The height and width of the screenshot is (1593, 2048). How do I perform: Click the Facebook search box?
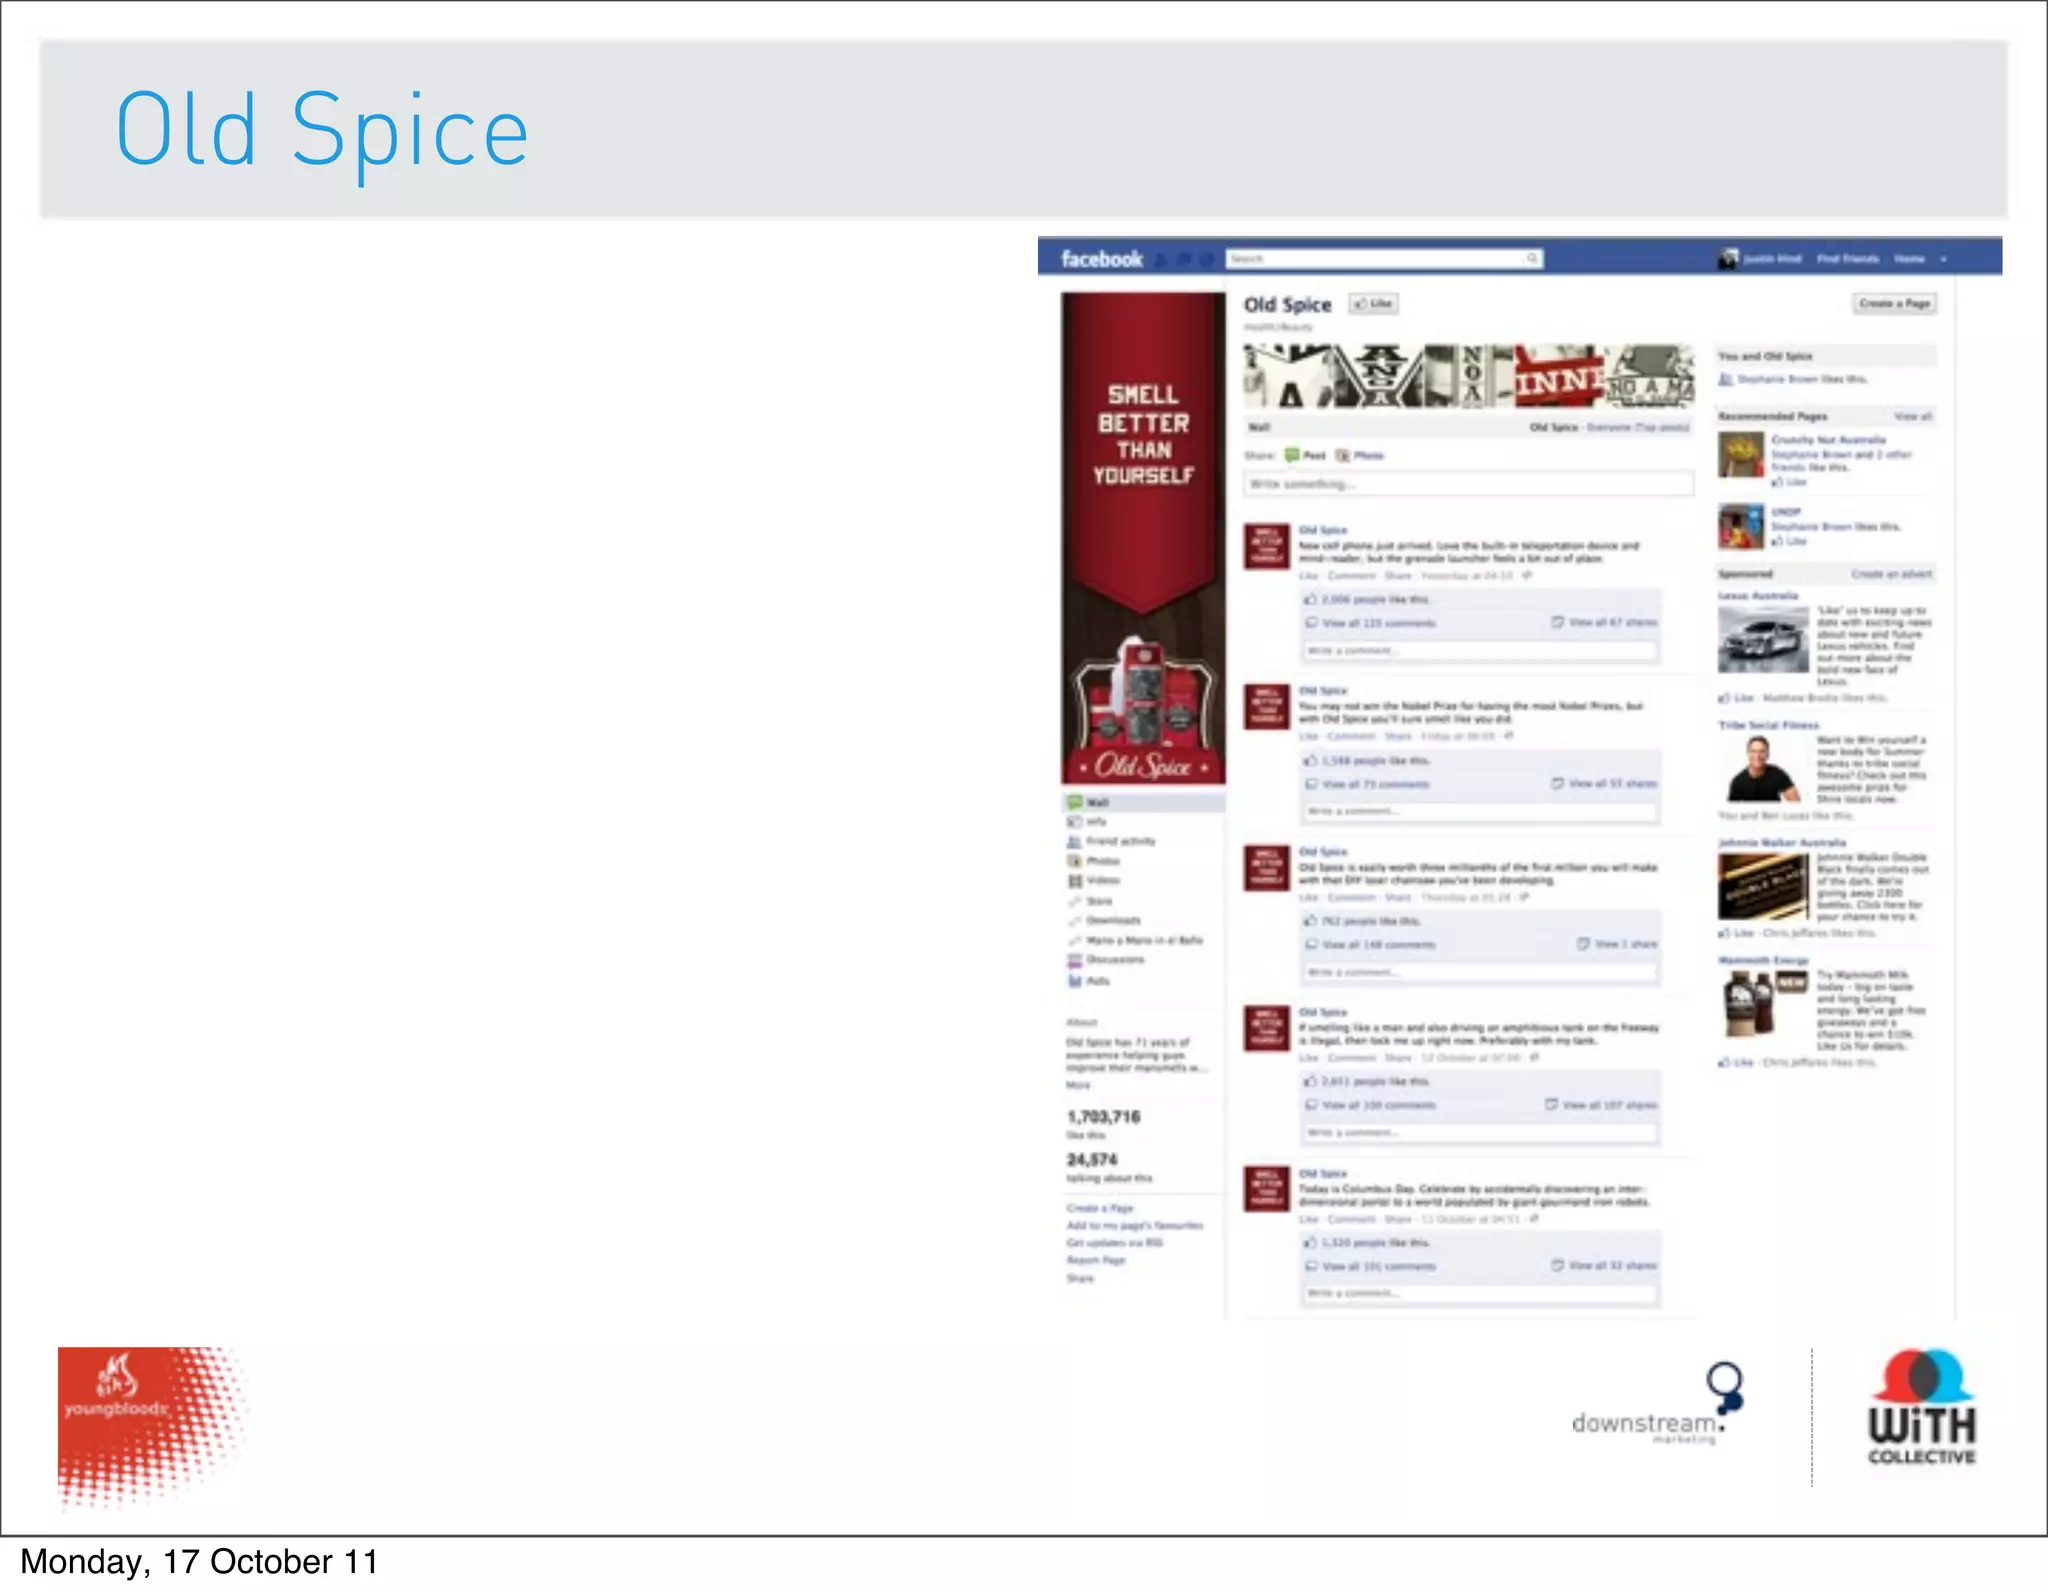[x=1384, y=259]
